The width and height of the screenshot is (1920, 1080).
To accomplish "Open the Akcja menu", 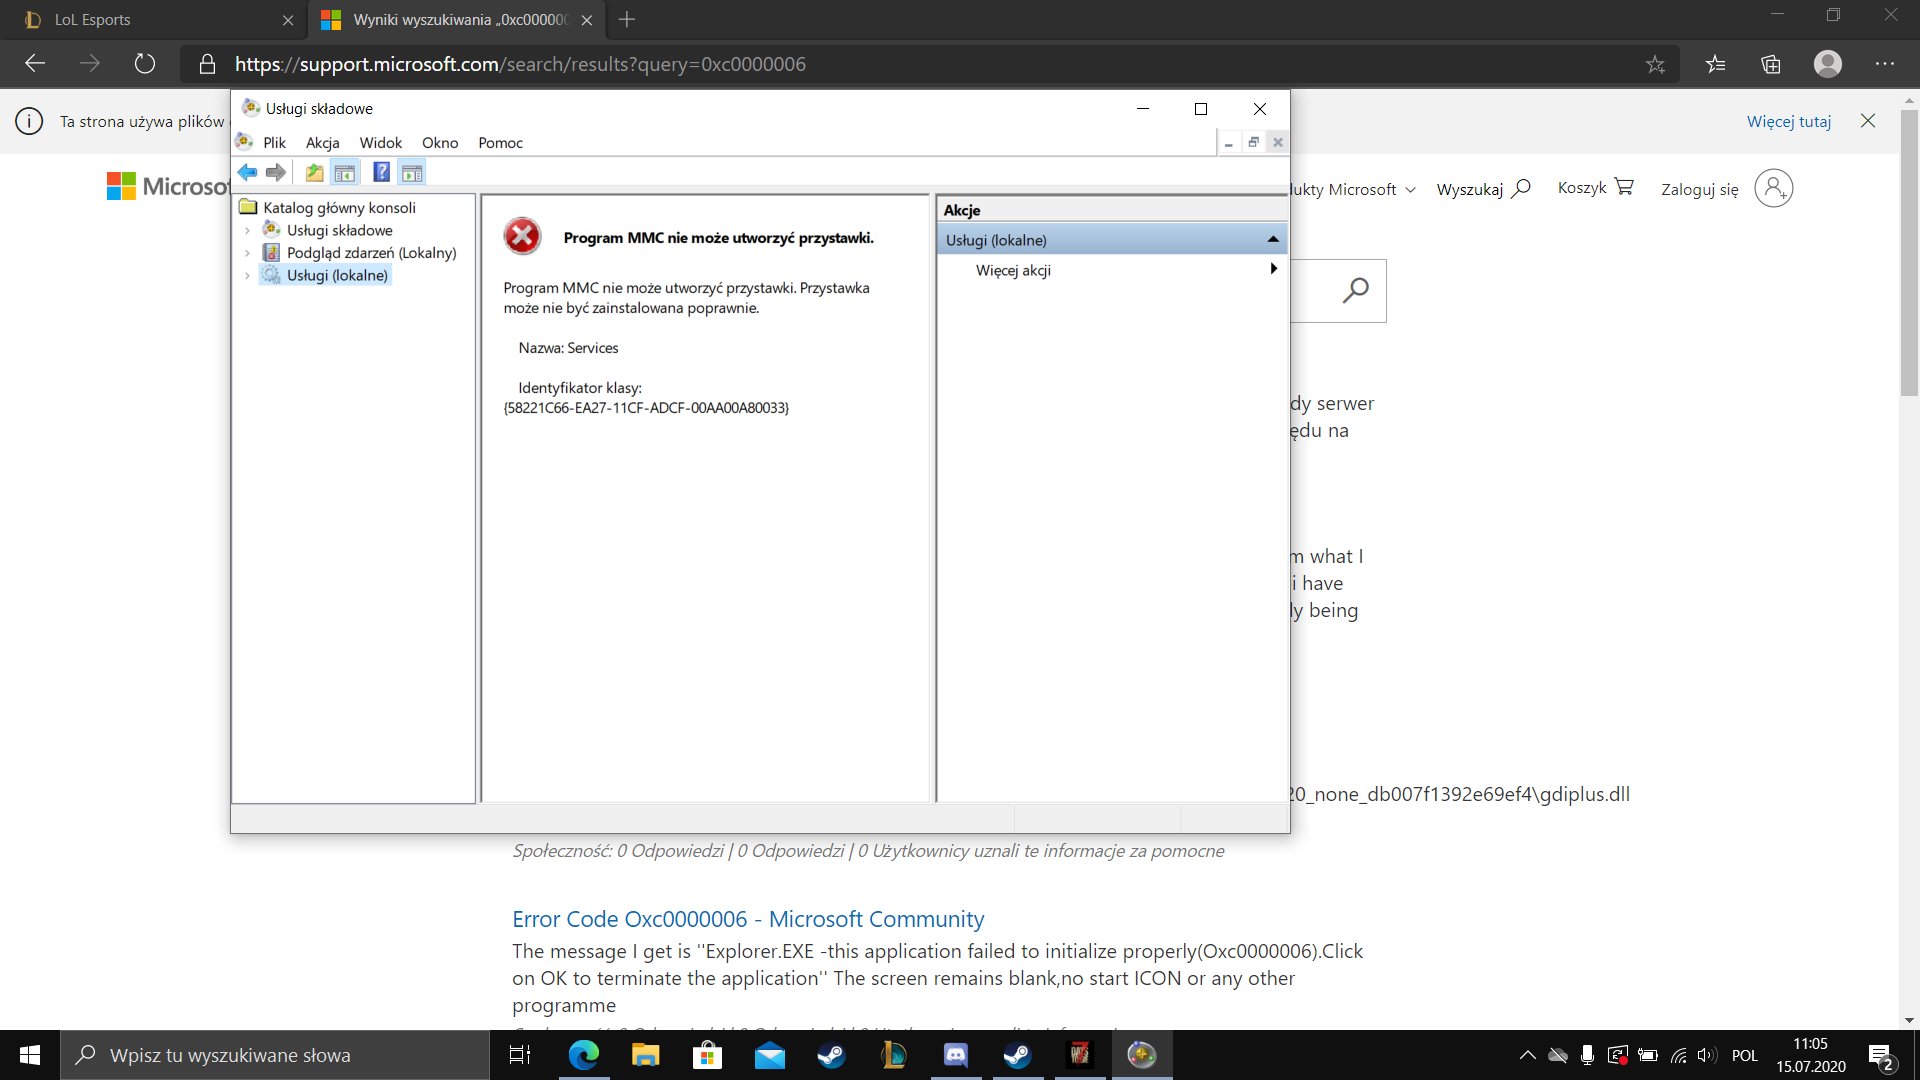I will point(322,143).
